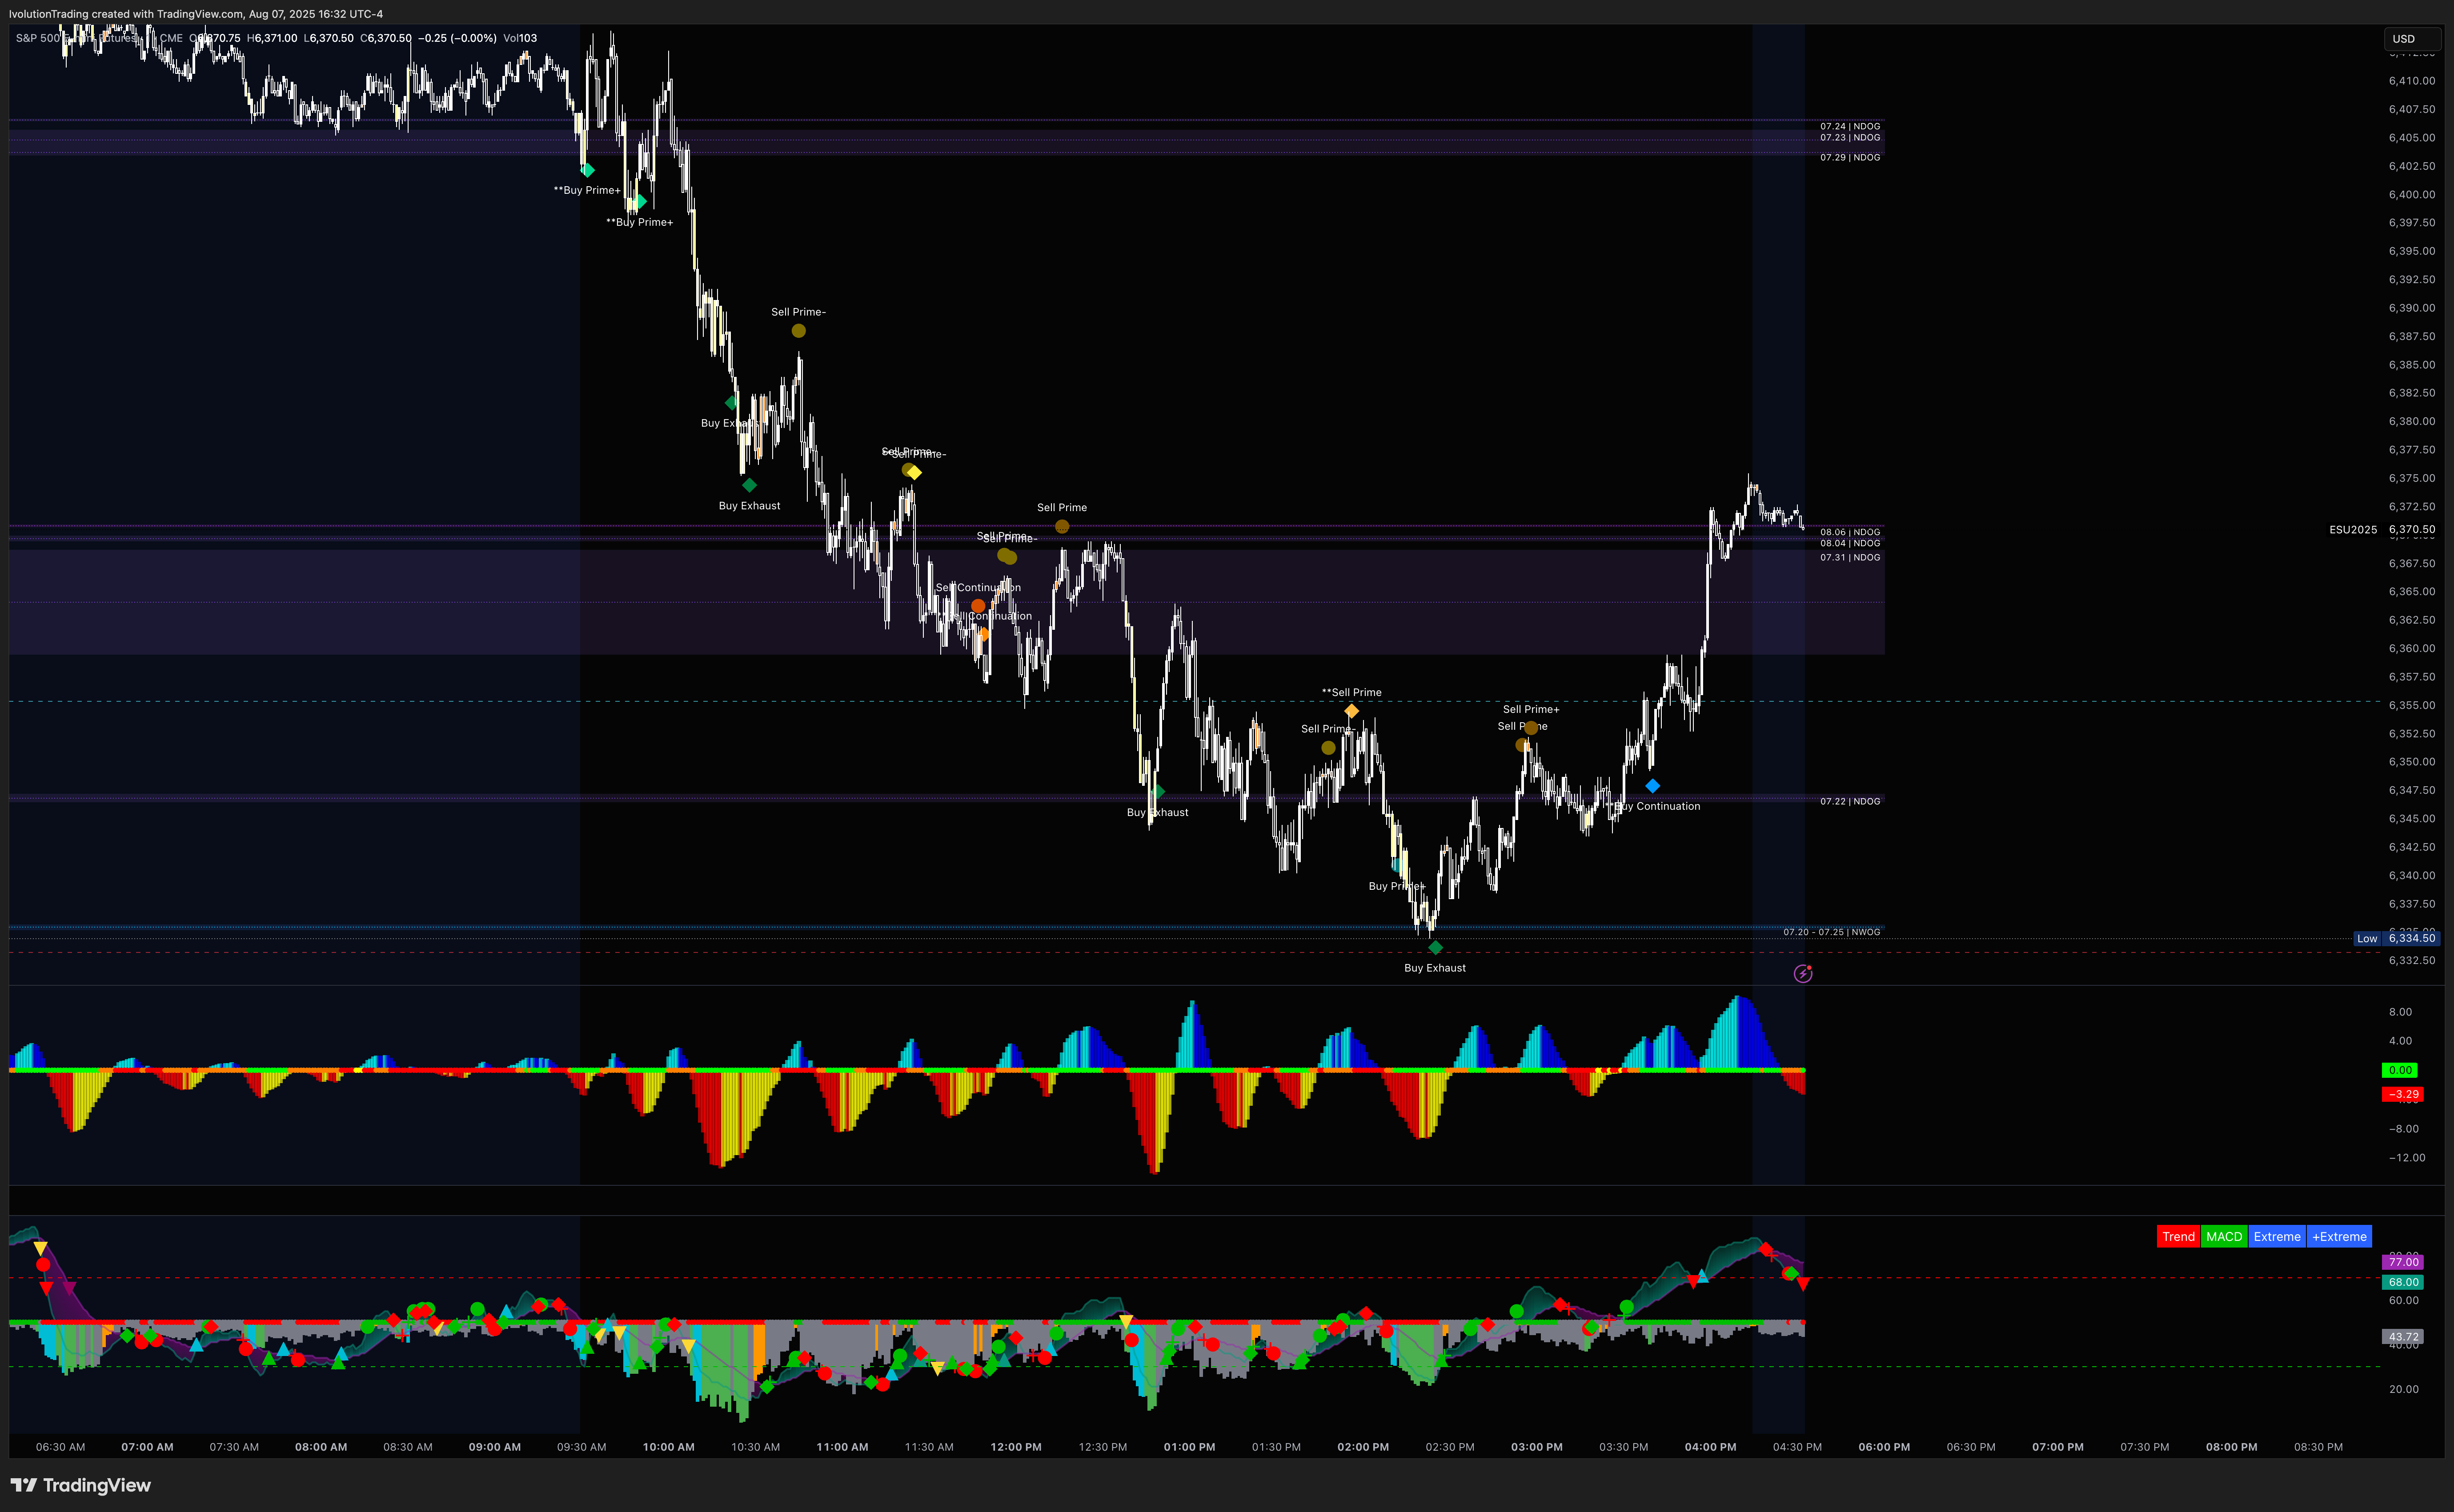Click the orange **Sell Prime diamond marker
Image resolution: width=2454 pixels, height=1512 pixels.
click(1351, 711)
